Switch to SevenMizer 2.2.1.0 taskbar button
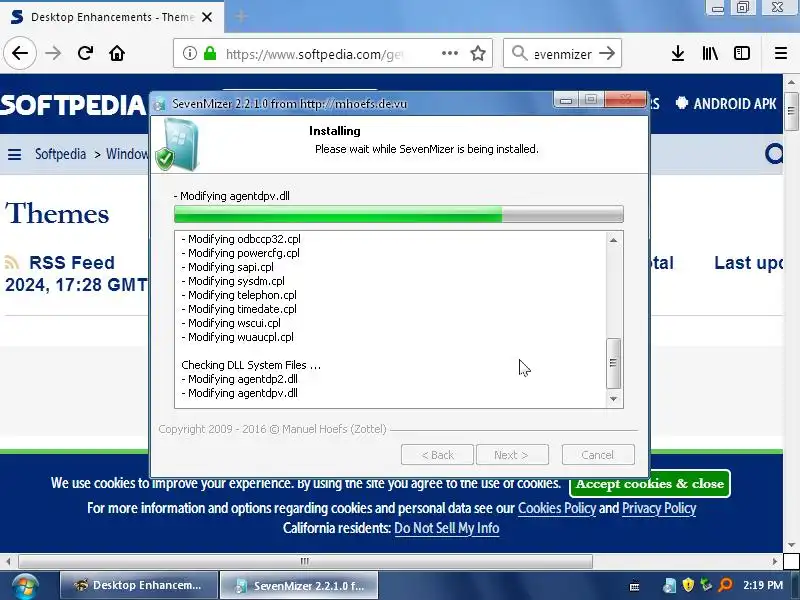Viewport: 800px width, 600px height. 299,585
